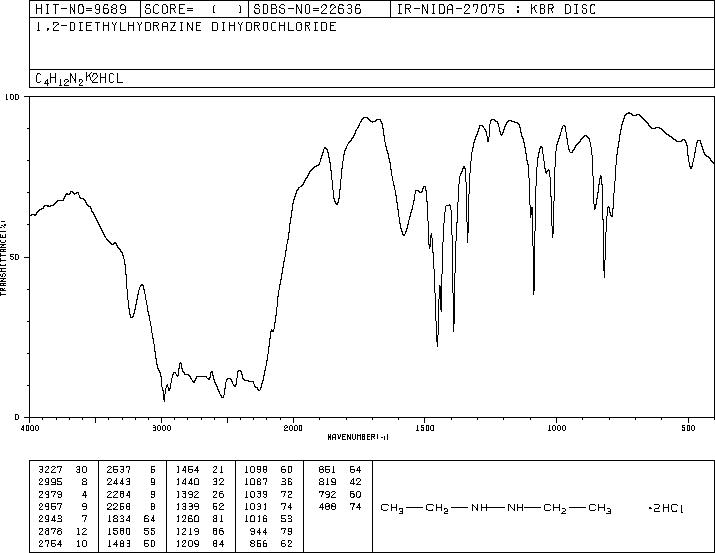715x553 pixels.
Task: Click the 3000 wavenumber axis label
Action: click(x=161, y=428)
